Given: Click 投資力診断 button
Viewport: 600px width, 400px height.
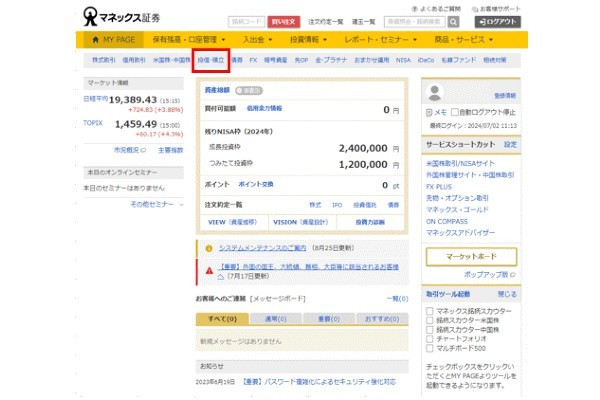Looking at the screenshot, I should pyautogui.click(x=370, y=222).
